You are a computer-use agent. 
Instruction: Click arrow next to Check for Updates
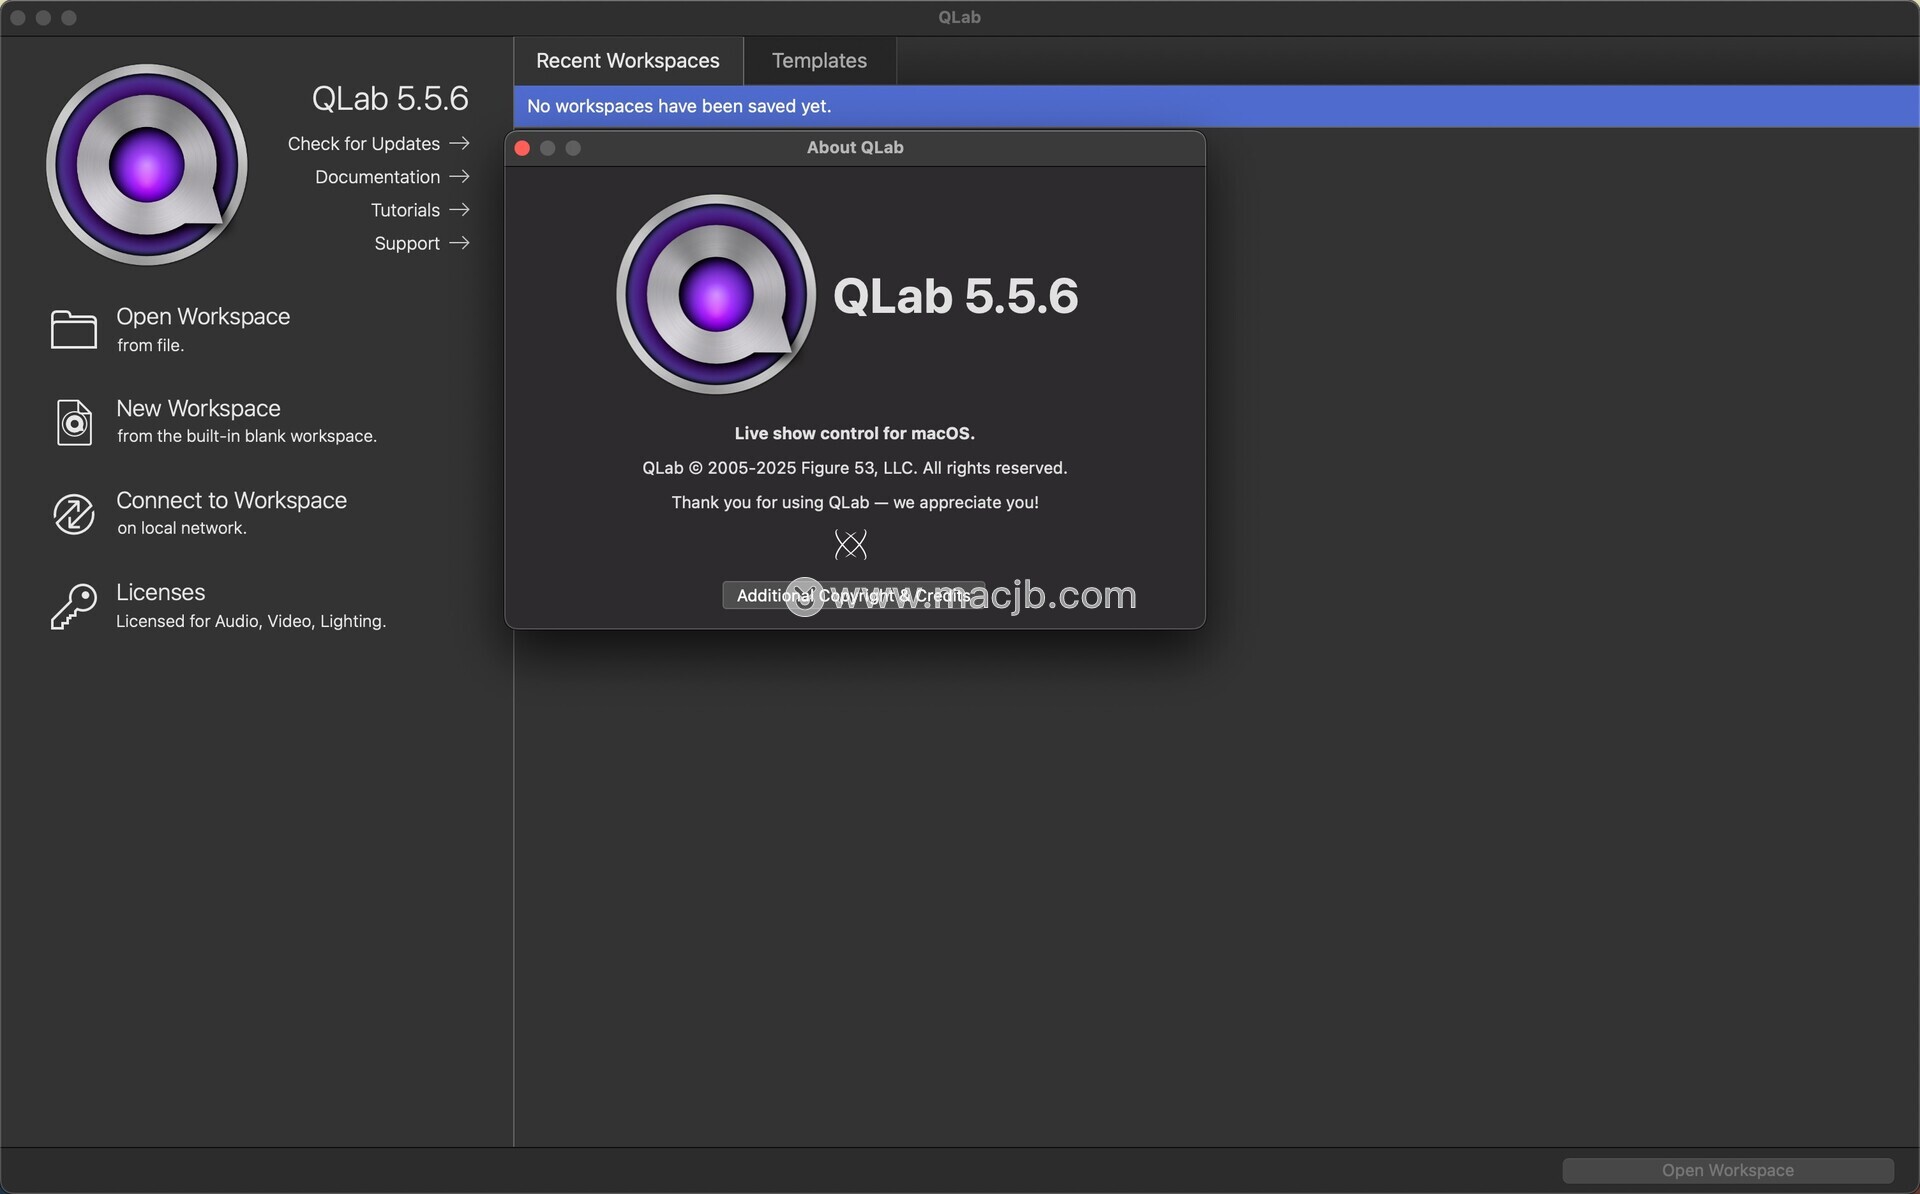click(459, 143)
